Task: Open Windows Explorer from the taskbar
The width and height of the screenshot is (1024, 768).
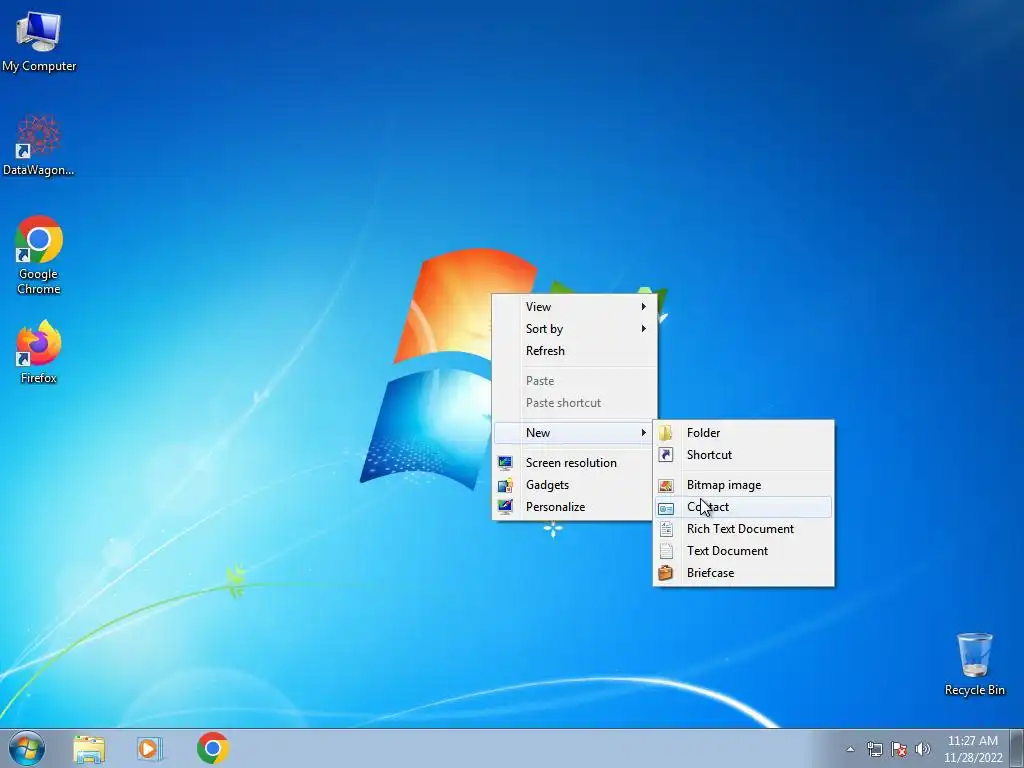Action: (89, 748)
